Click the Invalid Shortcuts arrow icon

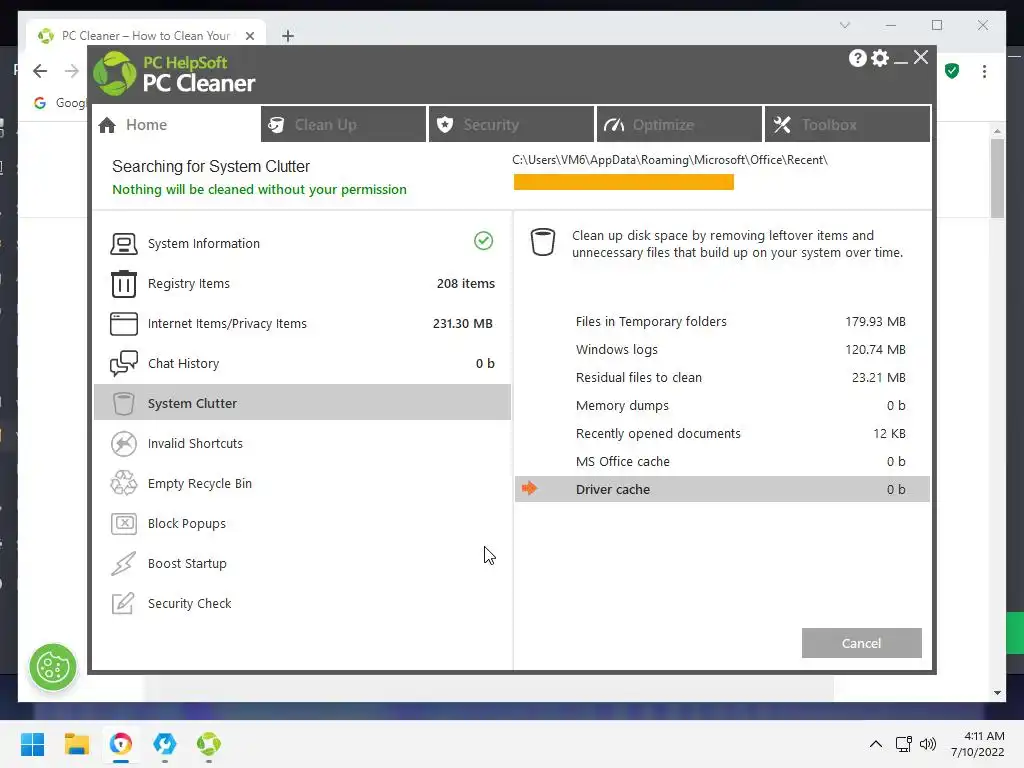(x=123, y=443)
